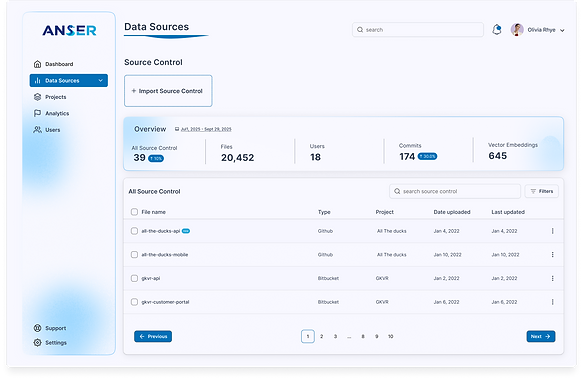Click the Commits count 174
The height and width of the screenshot is (380, 583).
407,157
